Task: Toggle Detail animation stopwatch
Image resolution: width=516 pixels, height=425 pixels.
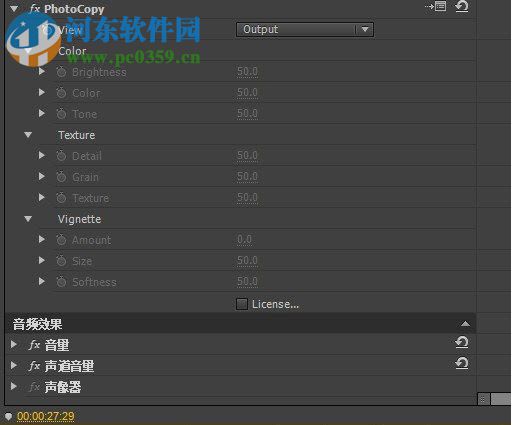Action: pos(61,155)
